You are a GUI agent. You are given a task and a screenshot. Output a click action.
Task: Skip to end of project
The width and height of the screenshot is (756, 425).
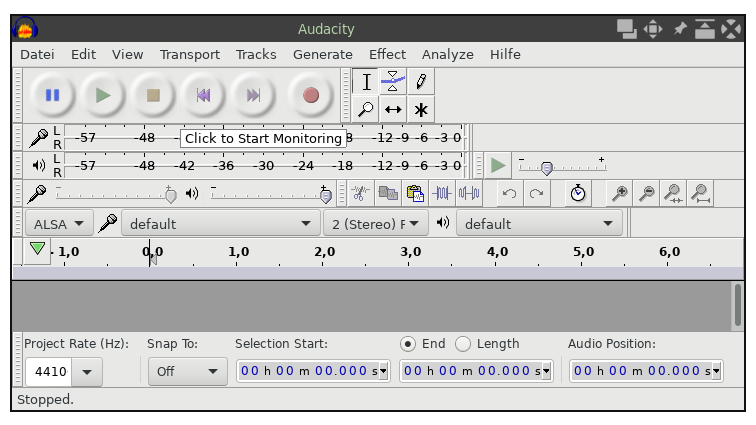[254, 95]
